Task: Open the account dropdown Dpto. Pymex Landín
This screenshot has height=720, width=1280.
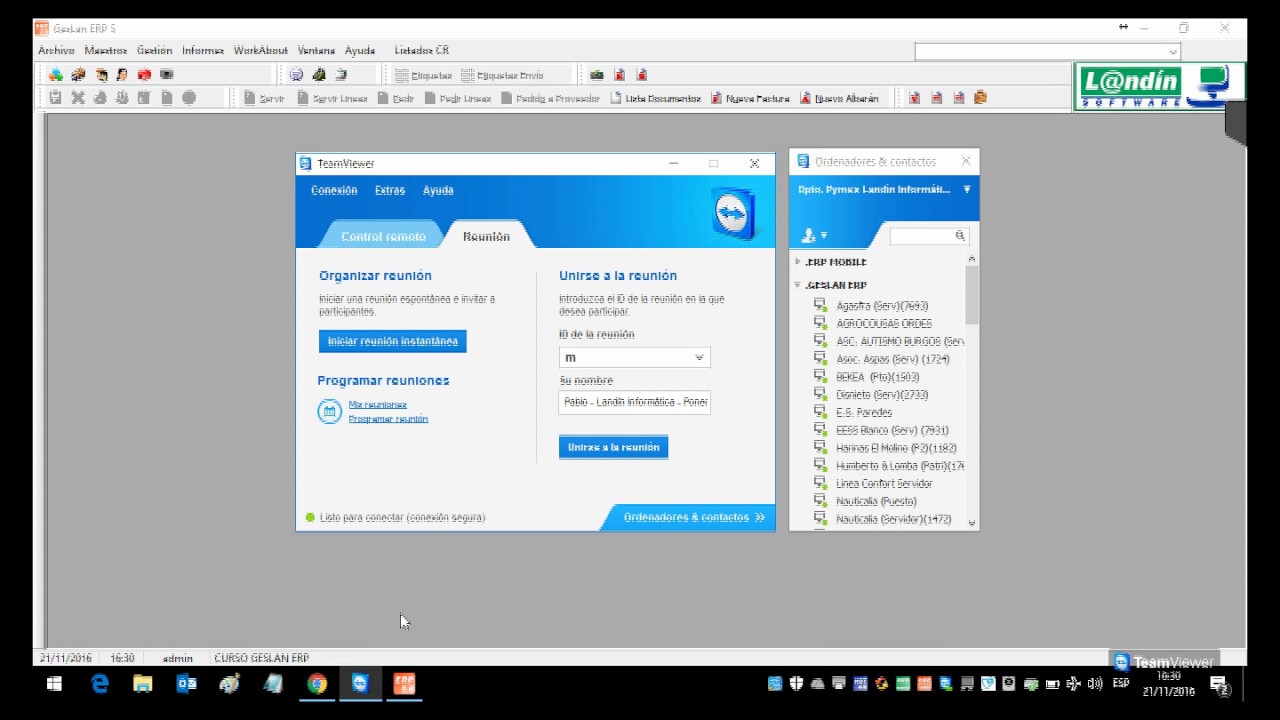Action: coord(884,189)
